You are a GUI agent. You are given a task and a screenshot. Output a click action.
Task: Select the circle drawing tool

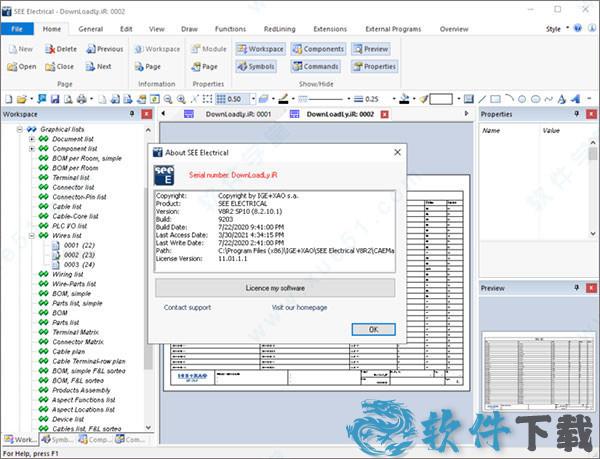coord(522,99)
